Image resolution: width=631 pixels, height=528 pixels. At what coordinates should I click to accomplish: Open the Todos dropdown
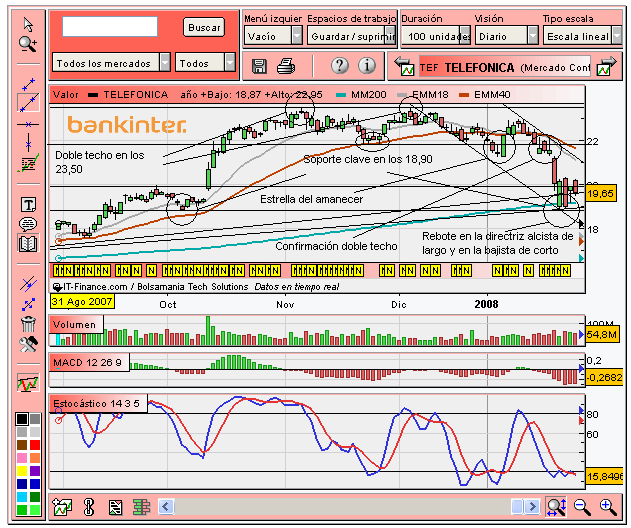205,63
